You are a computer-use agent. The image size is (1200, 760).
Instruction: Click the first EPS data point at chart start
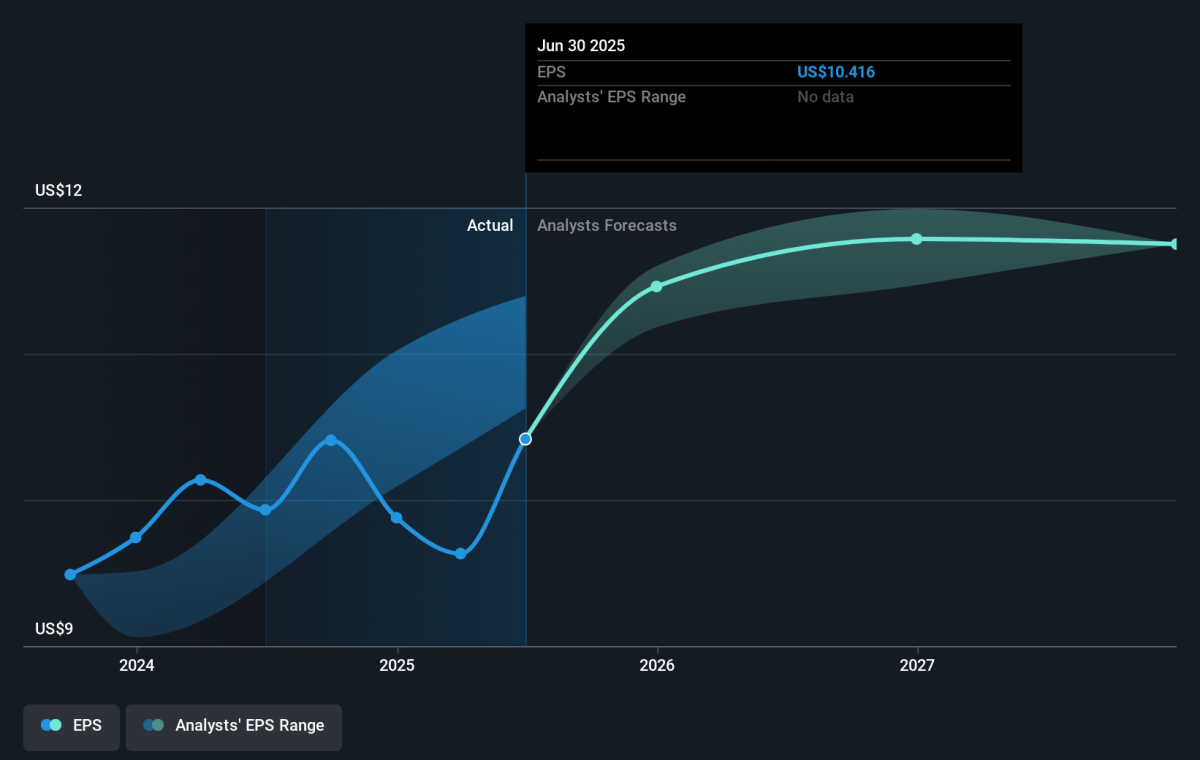click(x=70, y=575)
